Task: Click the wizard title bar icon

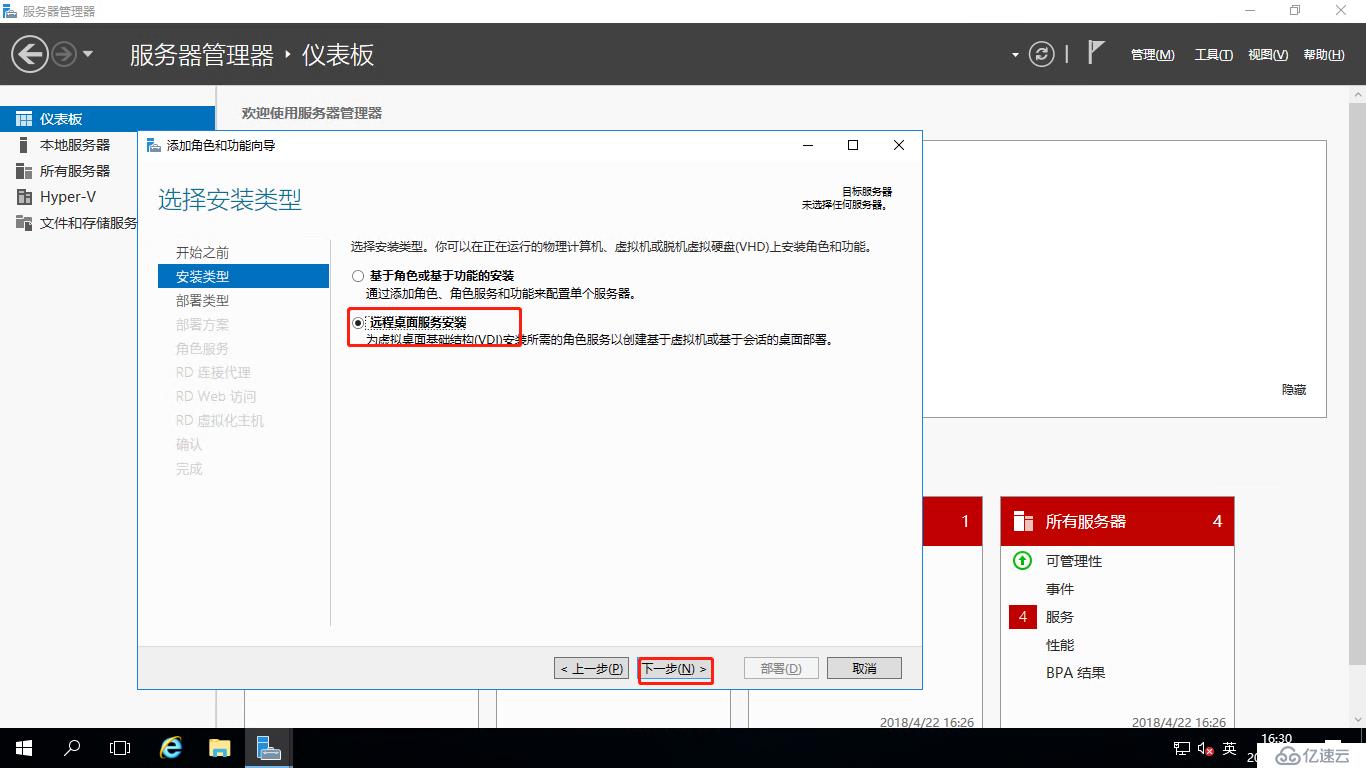Action: 154,145
